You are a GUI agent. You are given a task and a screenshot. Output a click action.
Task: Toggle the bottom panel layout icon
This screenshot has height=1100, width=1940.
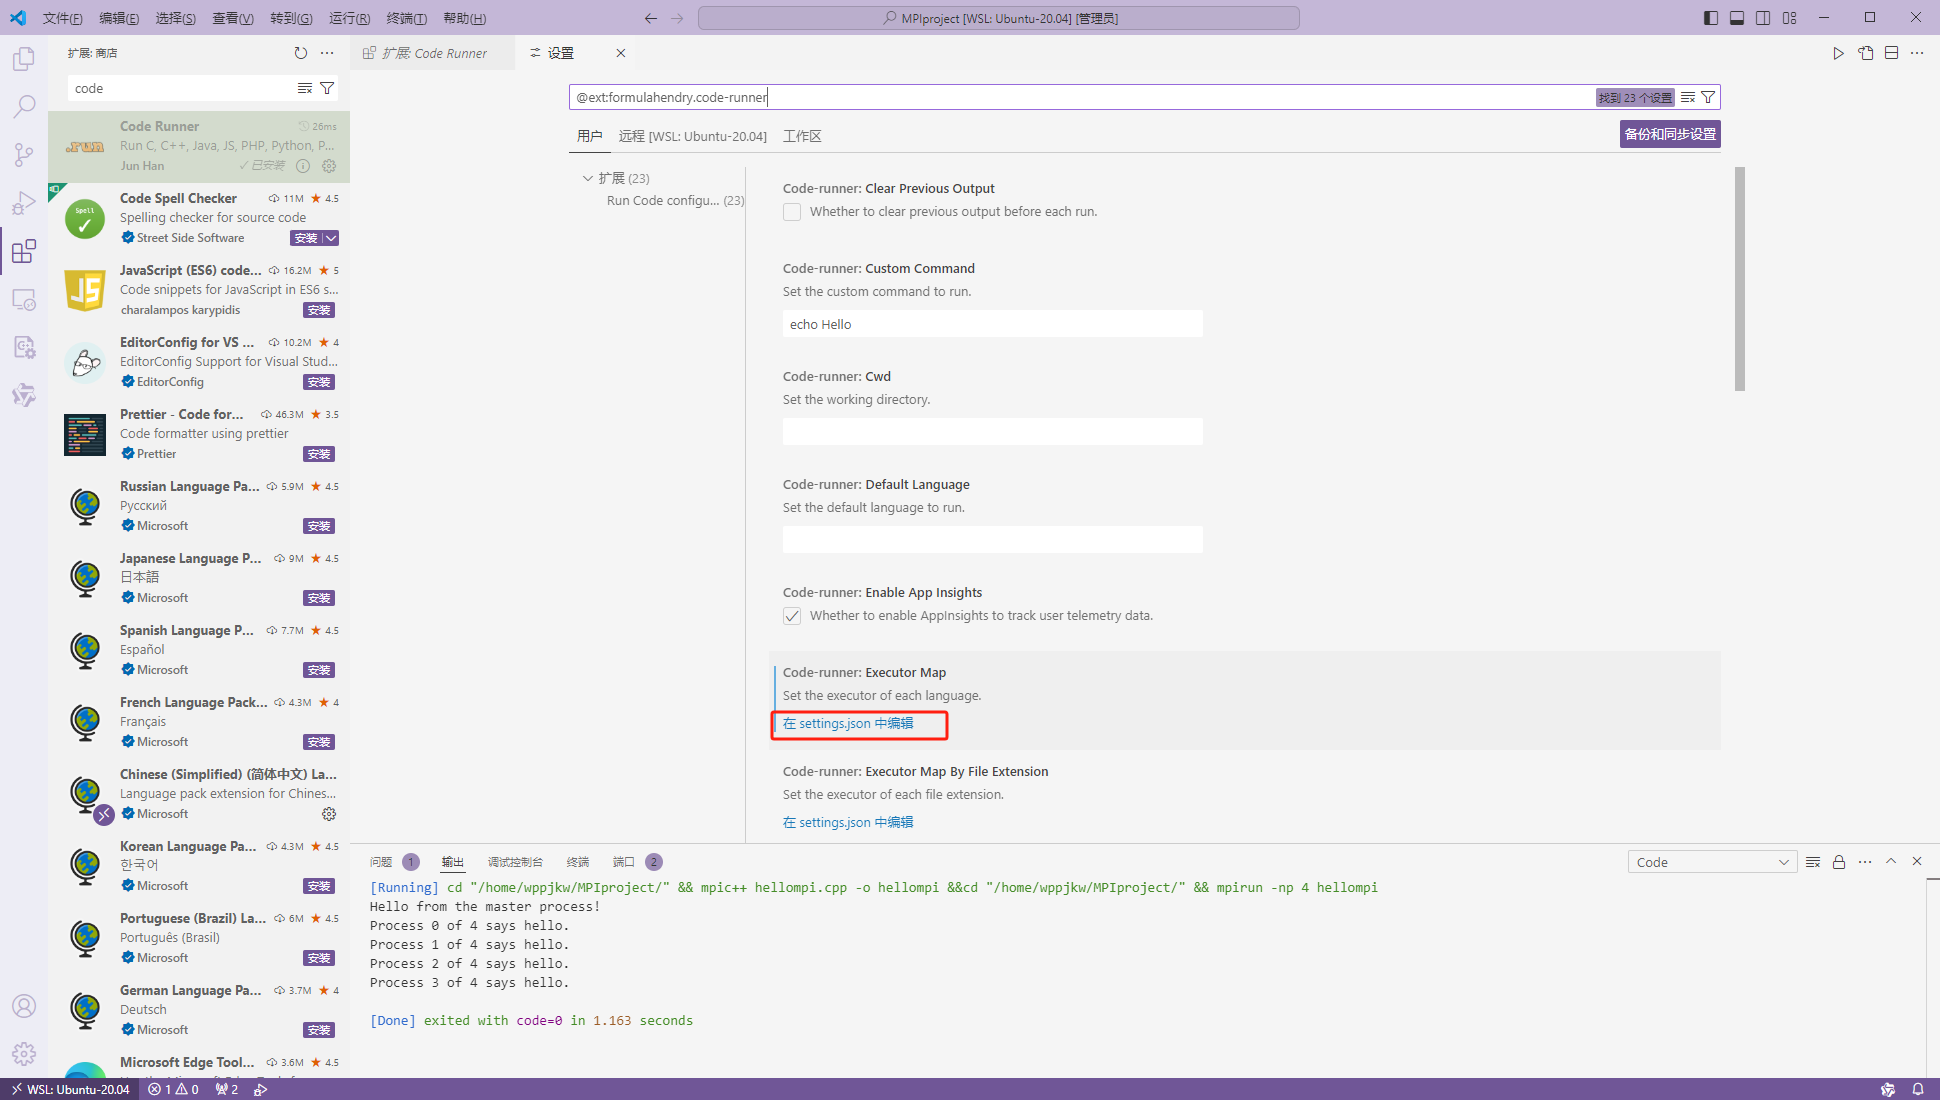[x=1737, y=18]
